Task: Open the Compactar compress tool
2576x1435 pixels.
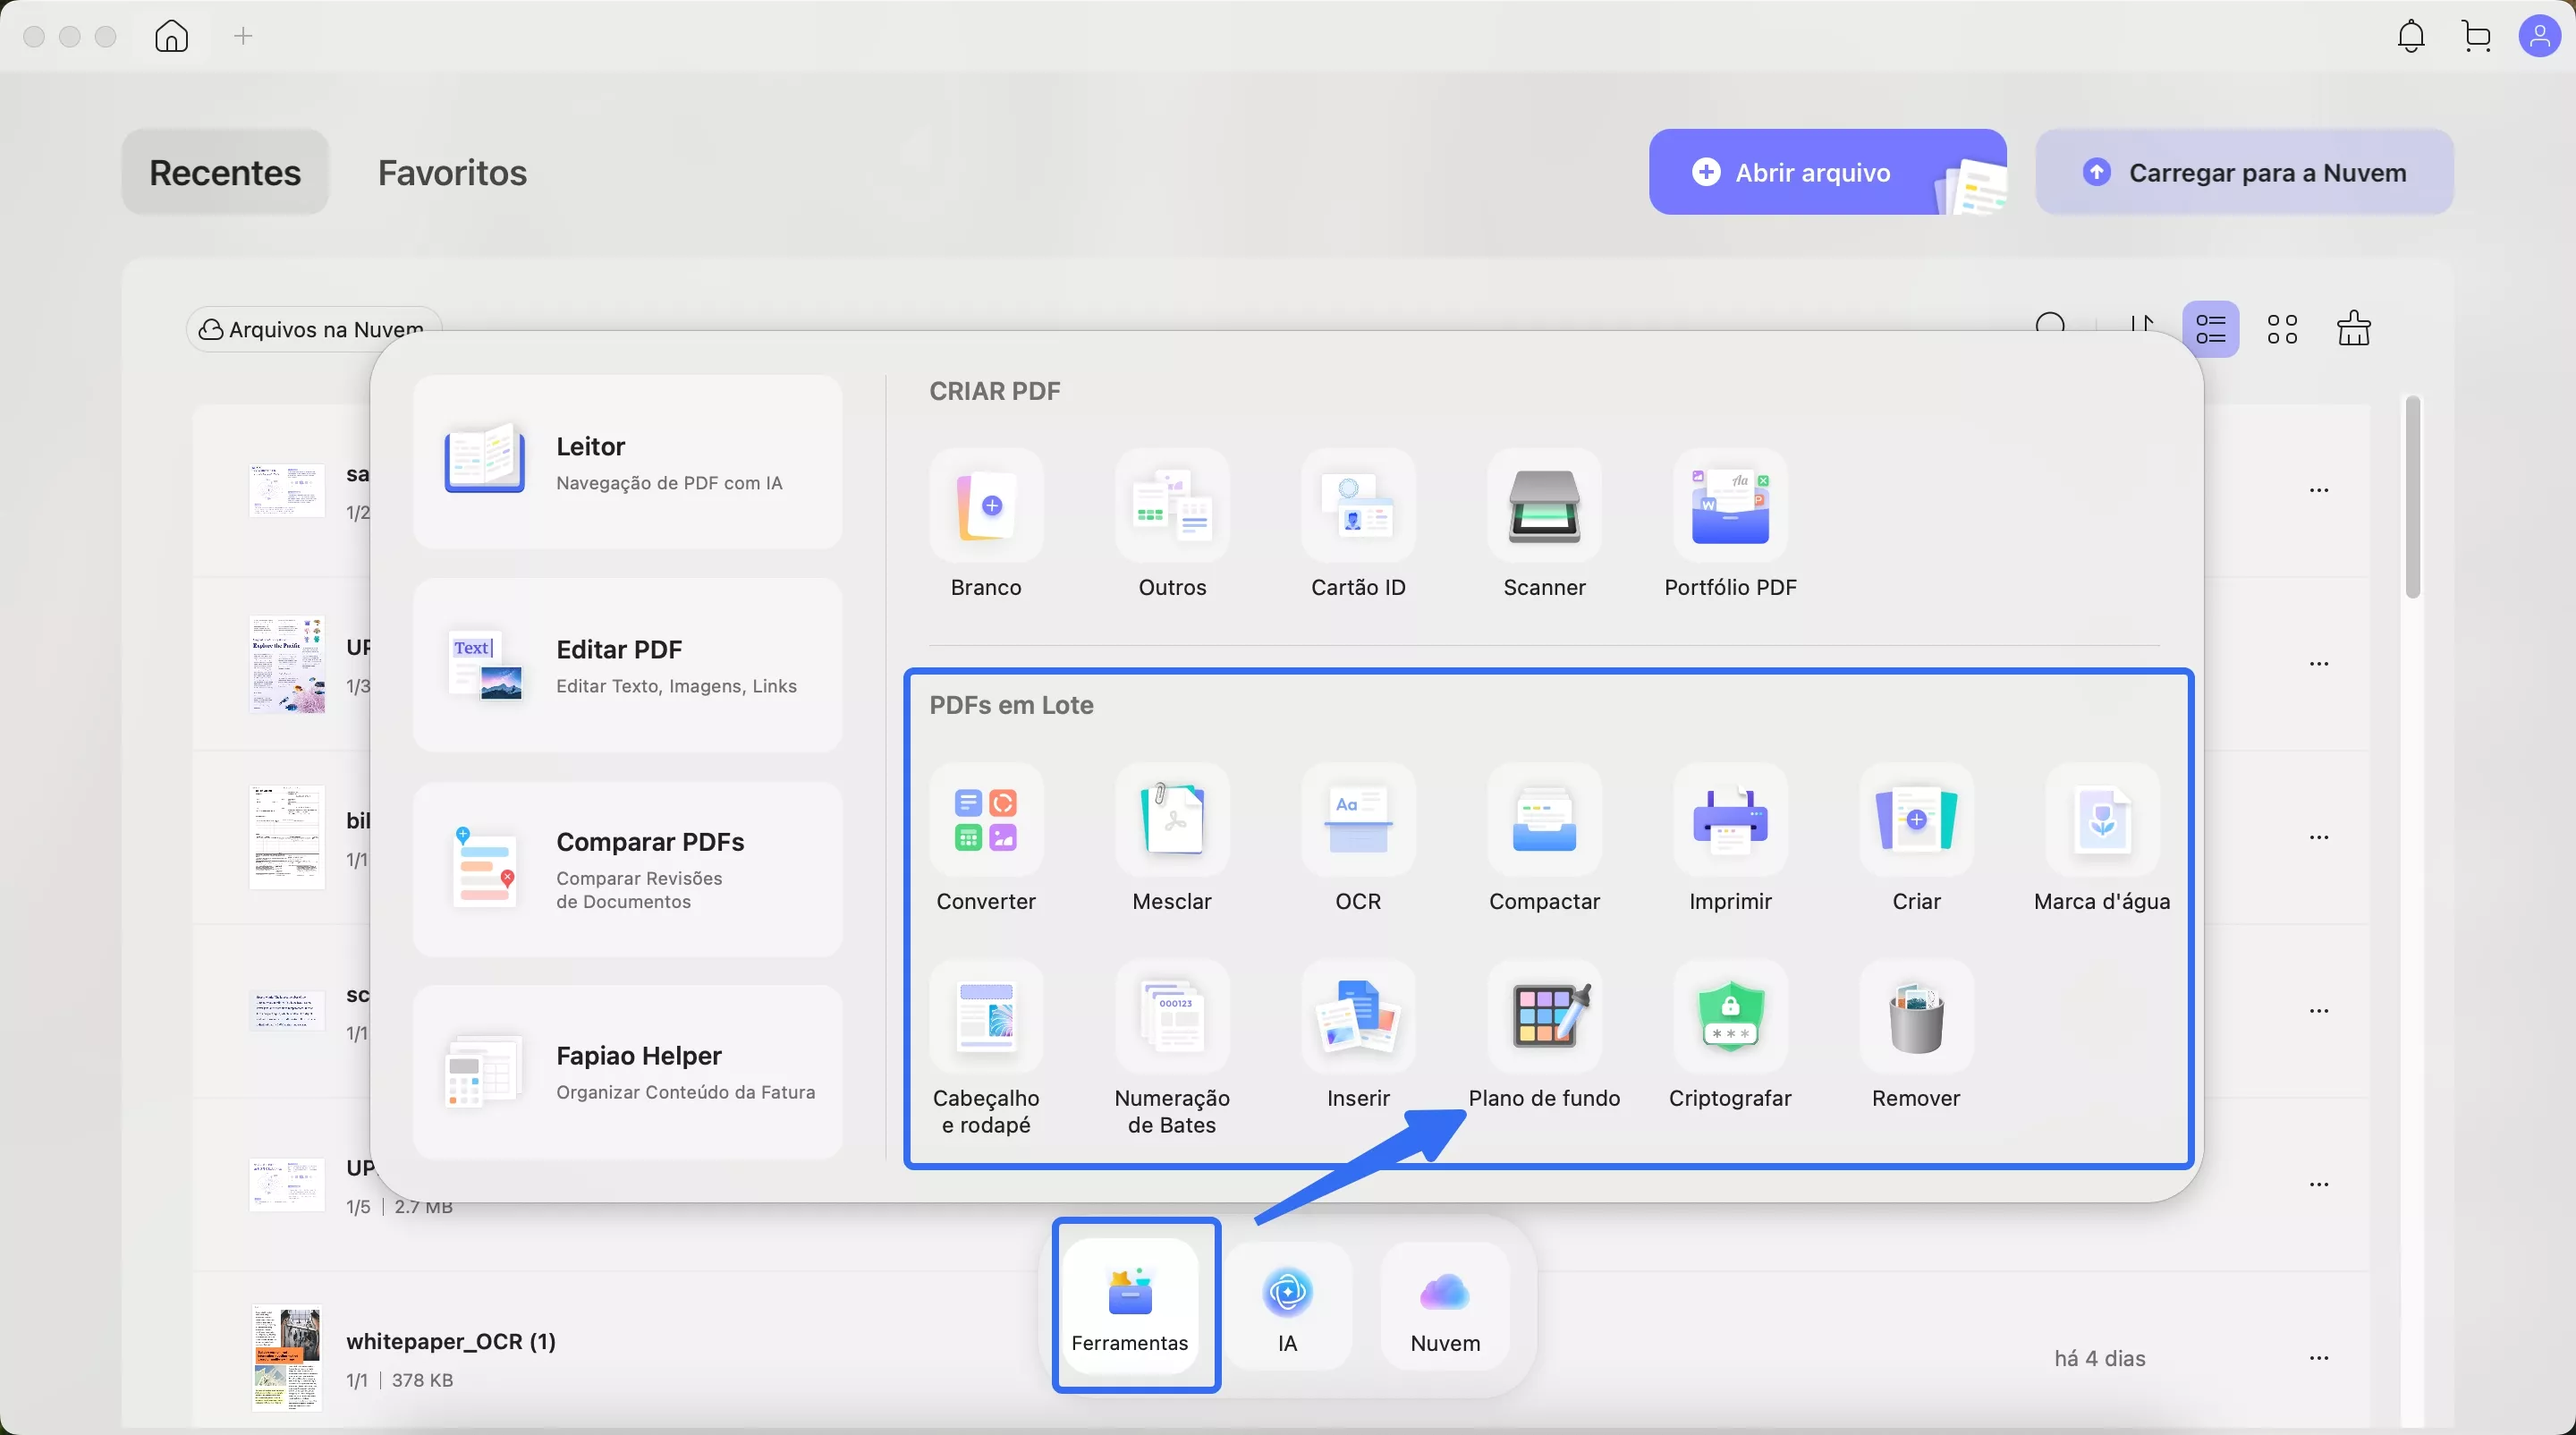Action: point(1543,820)
